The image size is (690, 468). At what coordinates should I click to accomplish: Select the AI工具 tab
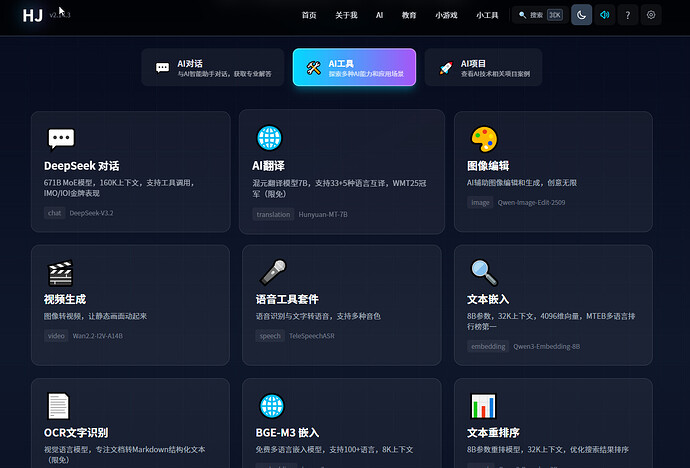(x=354, y=67)
